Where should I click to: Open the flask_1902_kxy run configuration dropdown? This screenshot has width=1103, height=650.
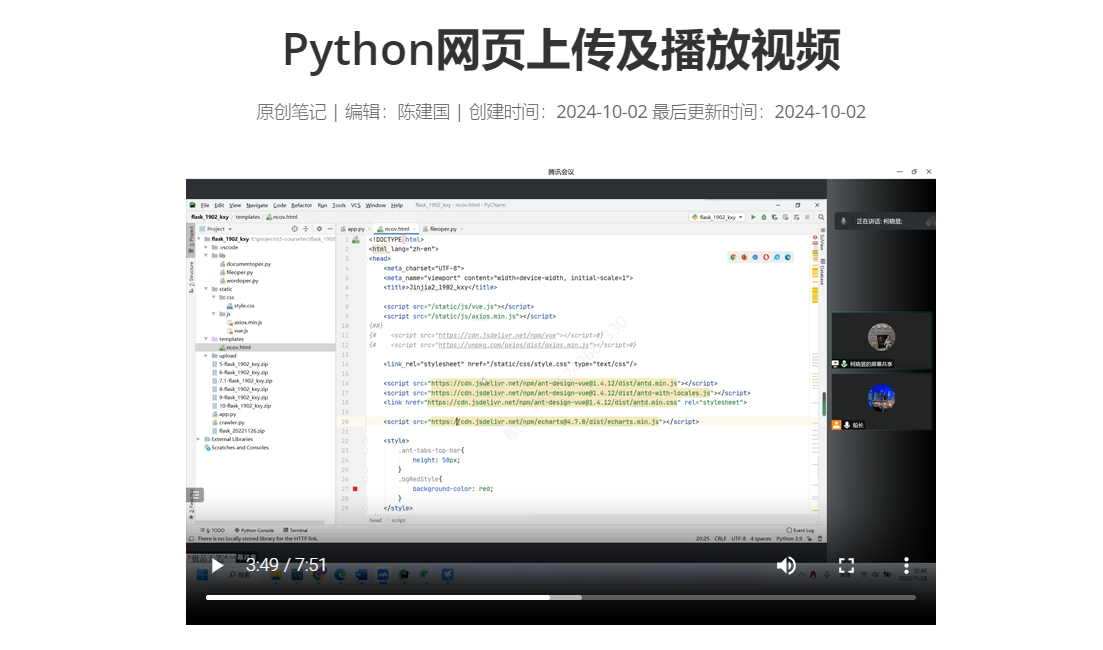point(718,217)
